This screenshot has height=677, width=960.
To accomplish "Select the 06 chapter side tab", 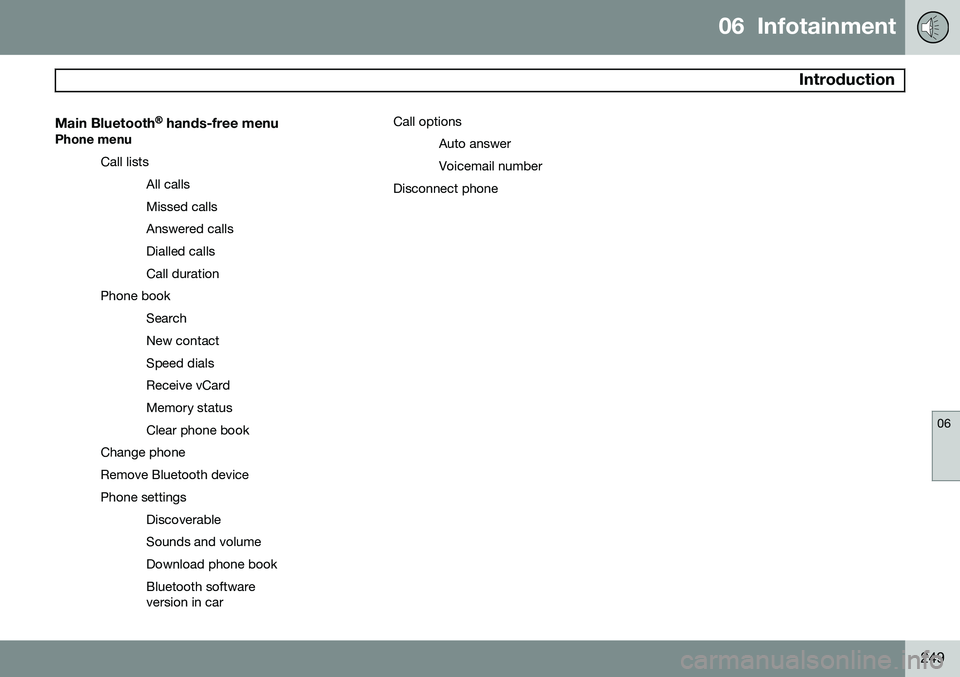I will [946, 446].
